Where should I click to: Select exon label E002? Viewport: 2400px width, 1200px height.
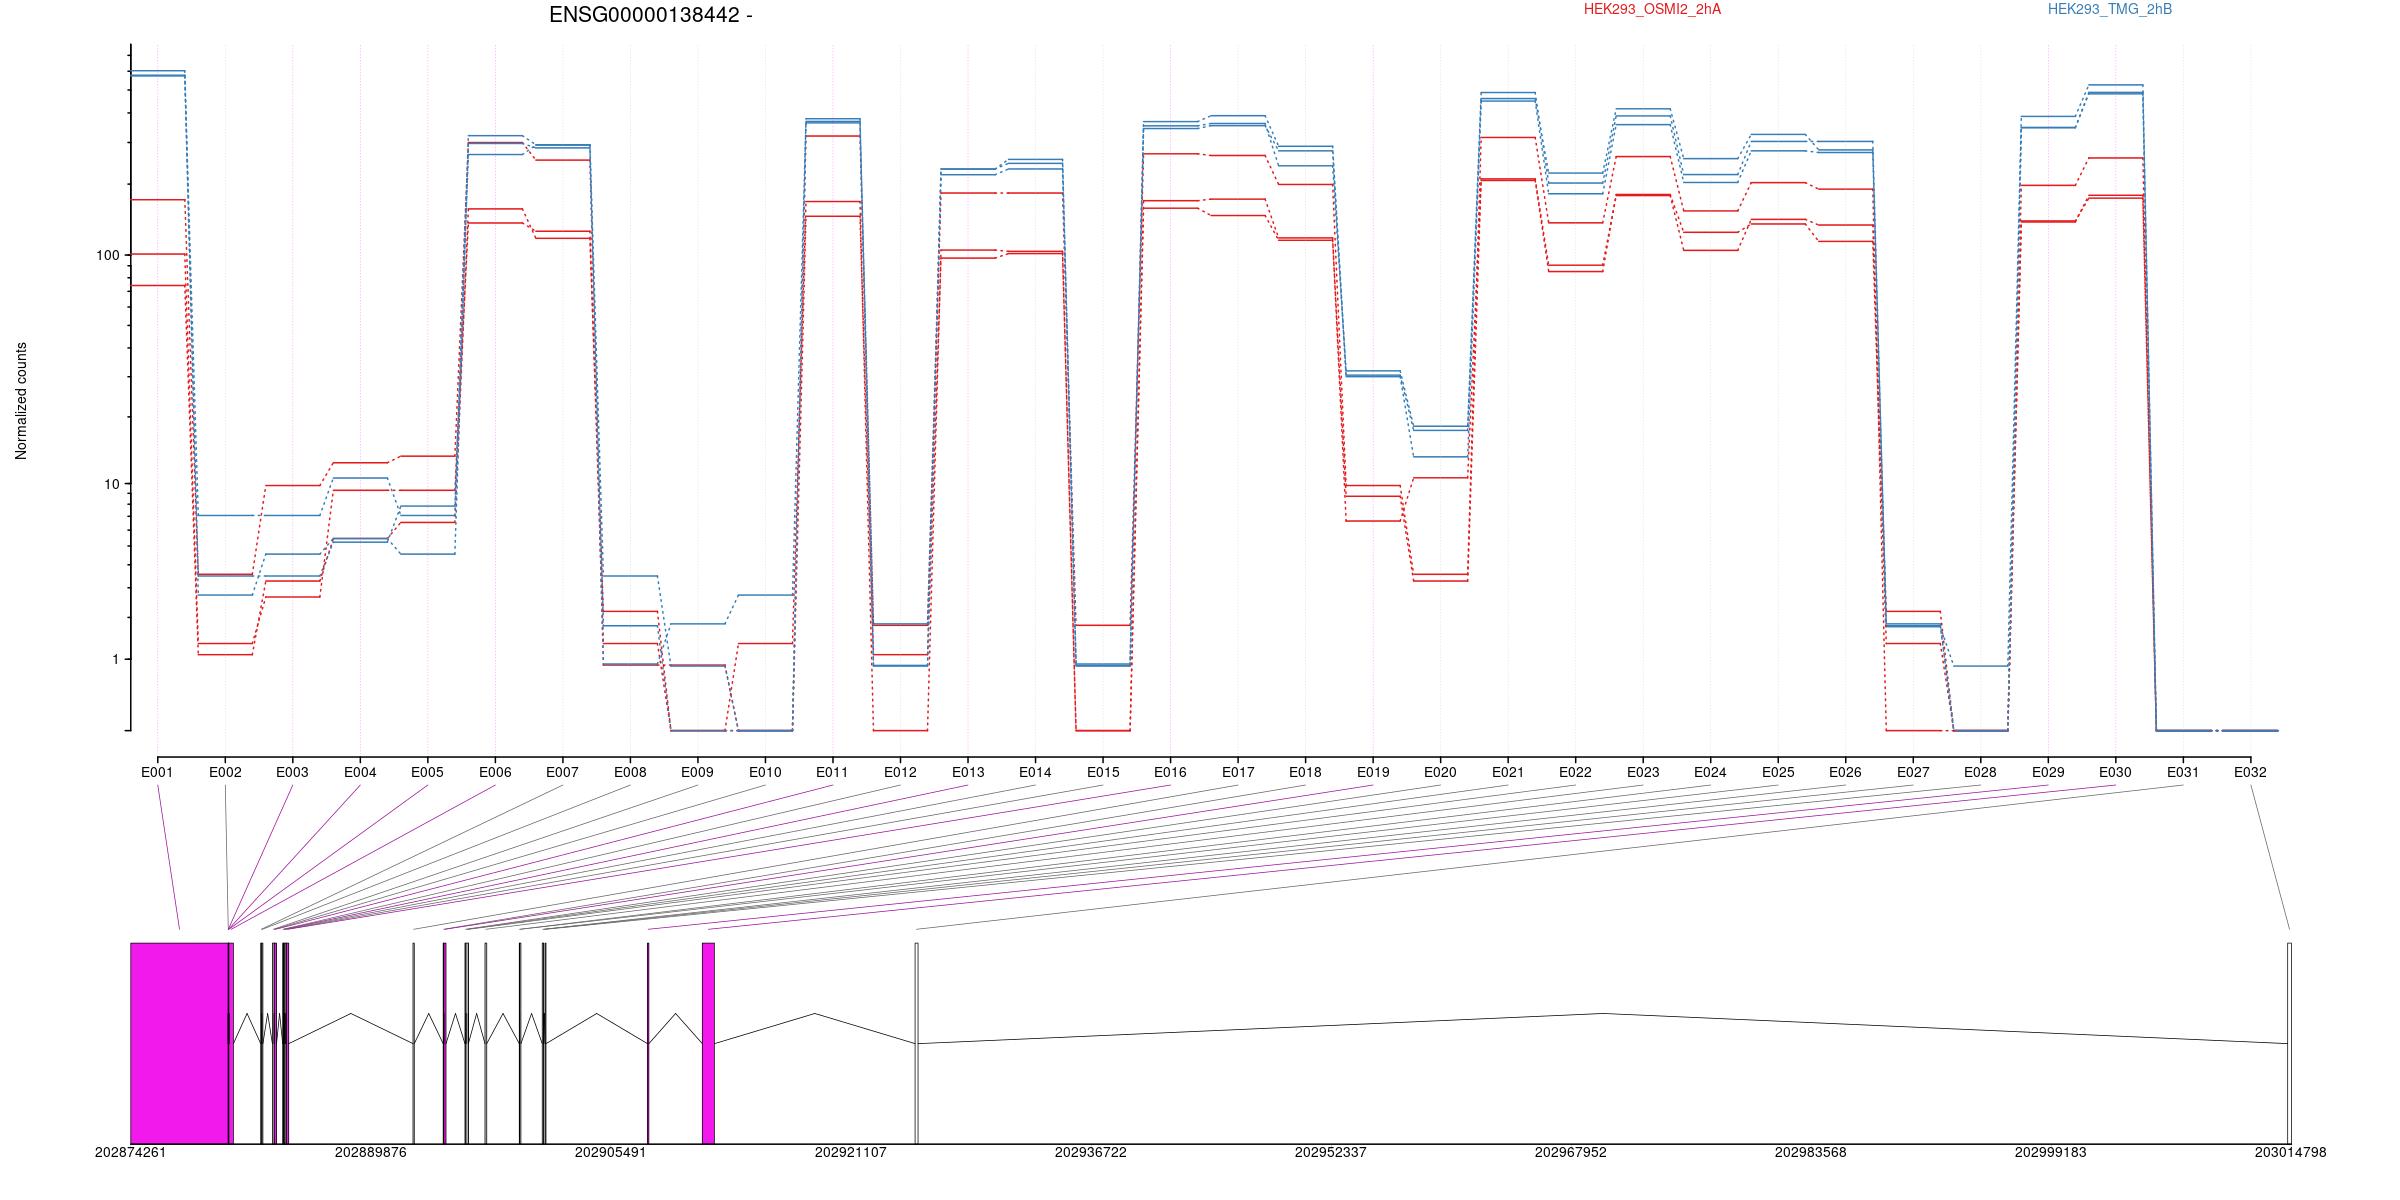[x=225, y=772]
